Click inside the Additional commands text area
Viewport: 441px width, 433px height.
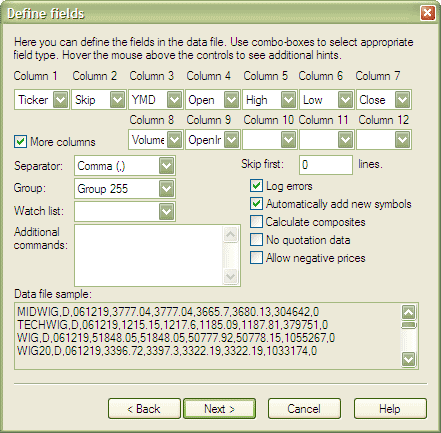click(149, 255)
